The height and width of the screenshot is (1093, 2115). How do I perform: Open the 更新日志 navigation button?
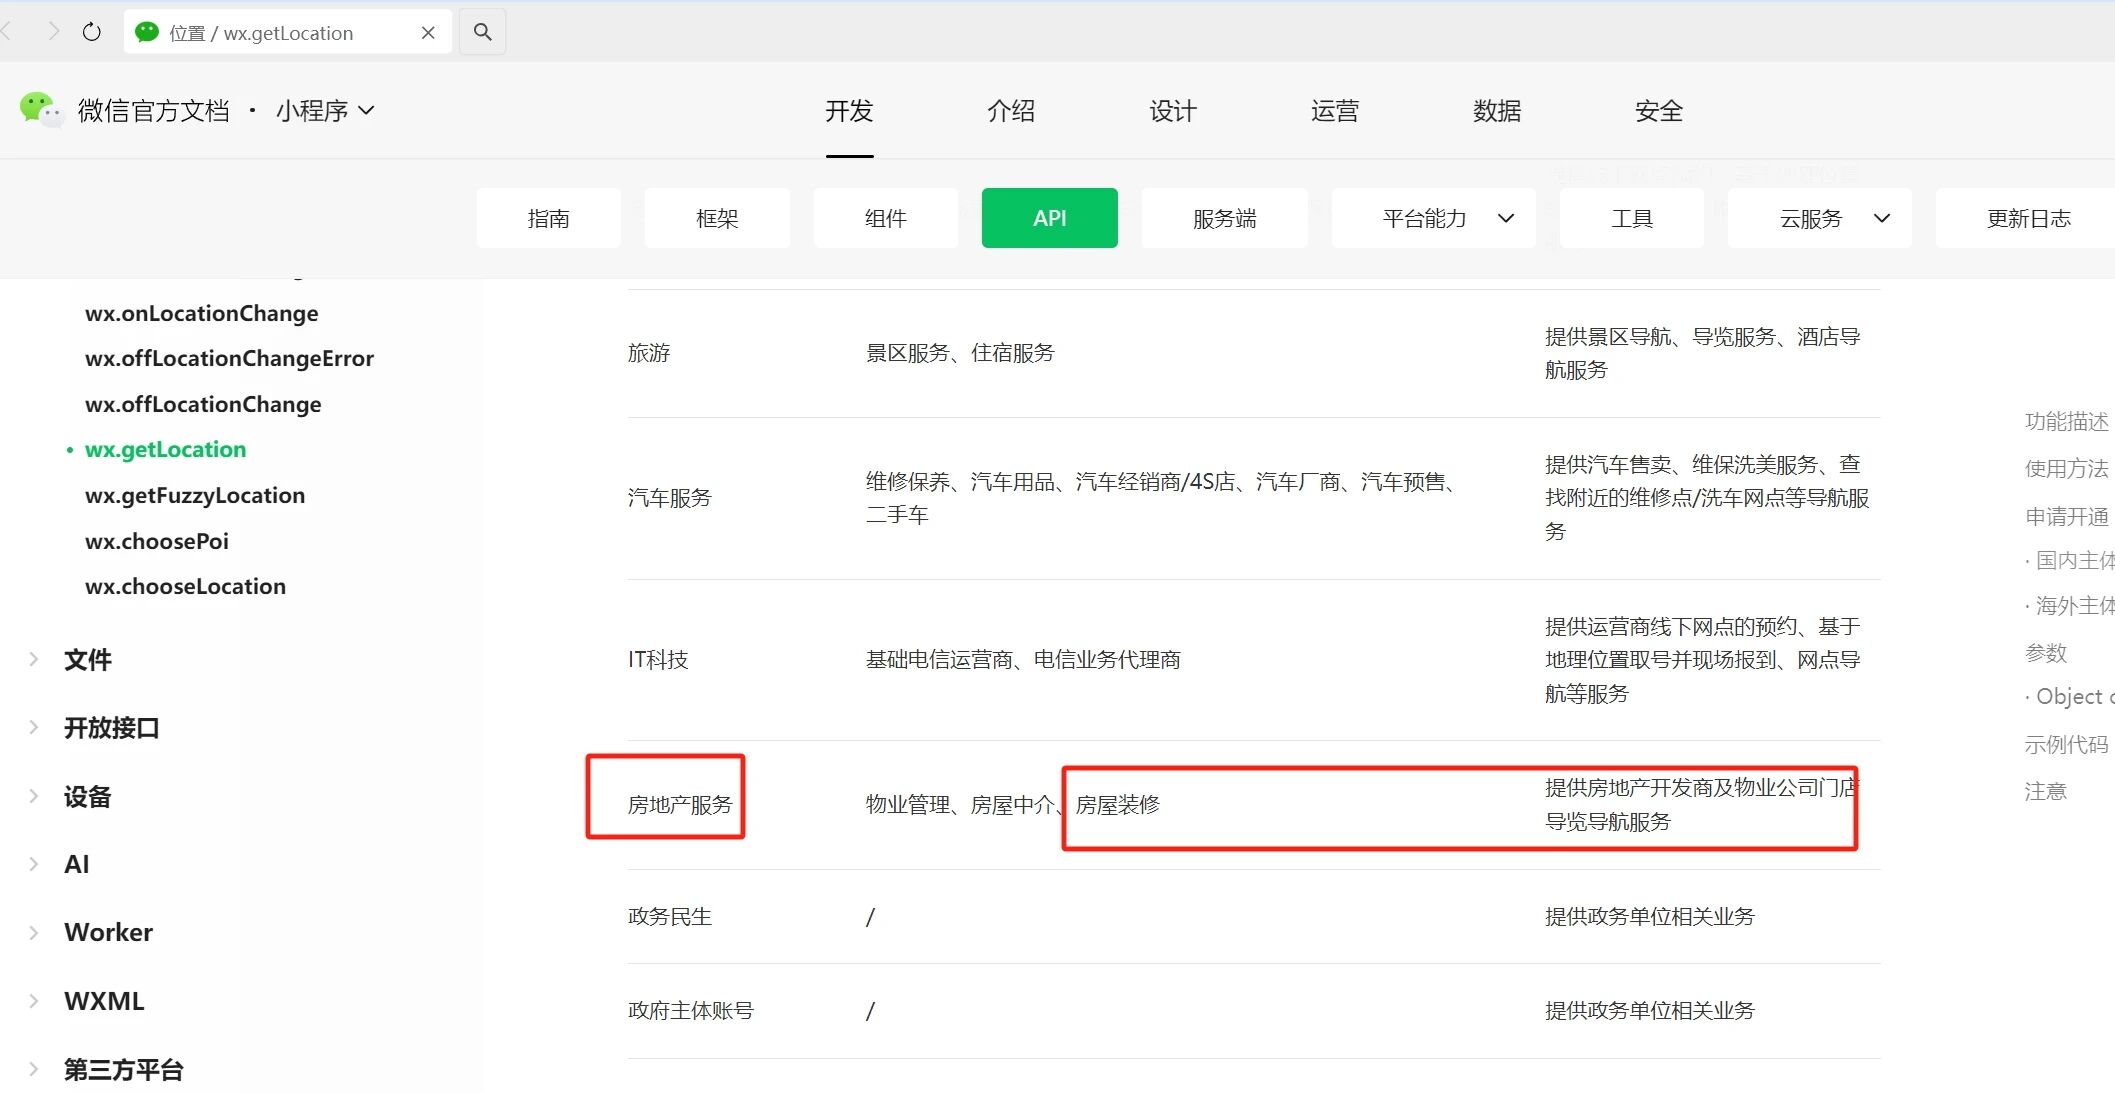coord(2027,218)
